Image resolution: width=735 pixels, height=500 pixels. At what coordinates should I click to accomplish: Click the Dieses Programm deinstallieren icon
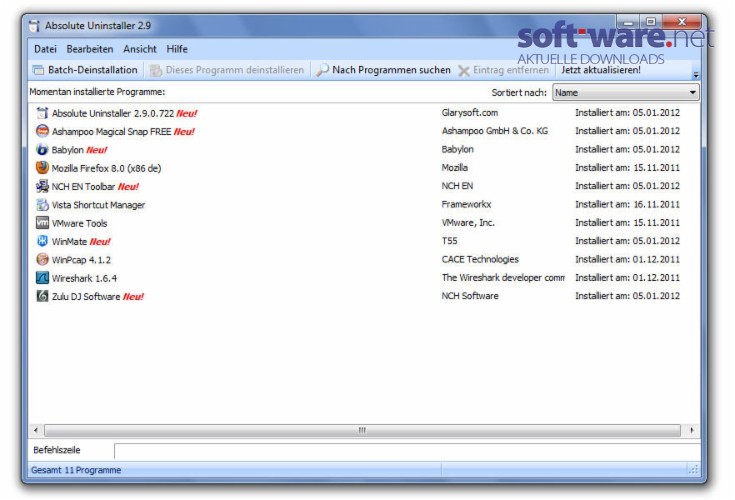pos(156,70)
